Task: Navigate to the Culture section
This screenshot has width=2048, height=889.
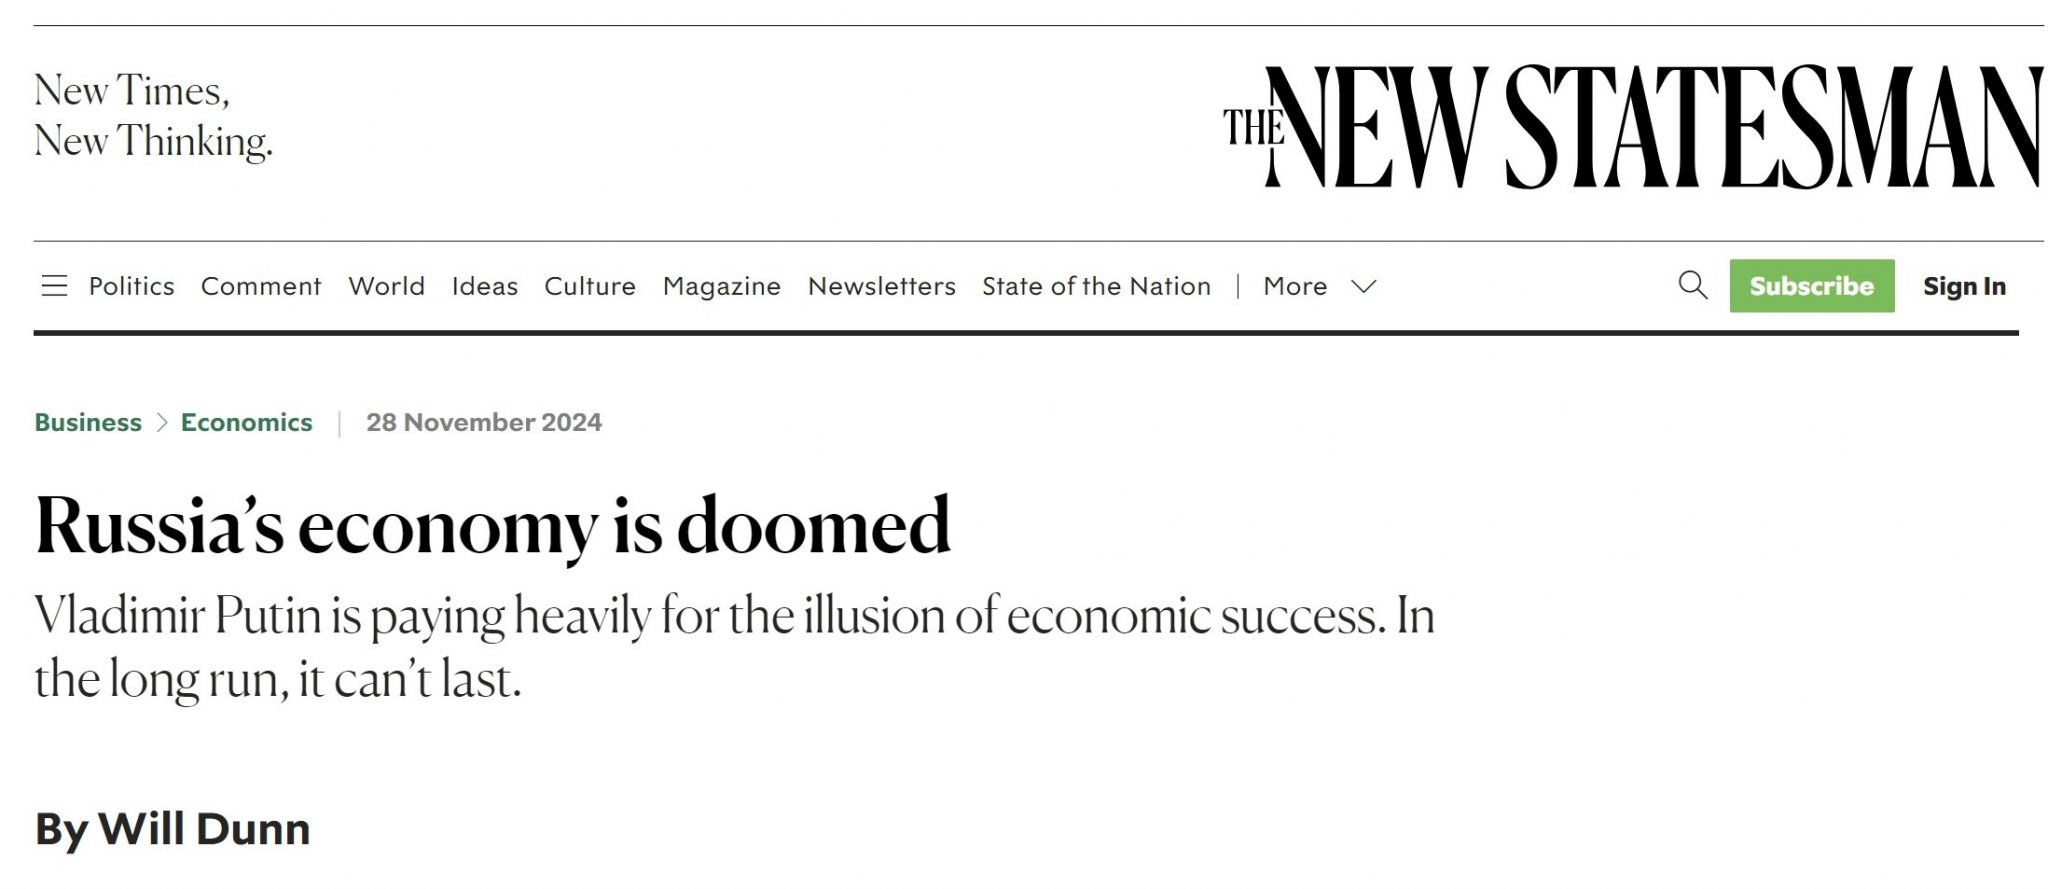Action: coord(590,286)
